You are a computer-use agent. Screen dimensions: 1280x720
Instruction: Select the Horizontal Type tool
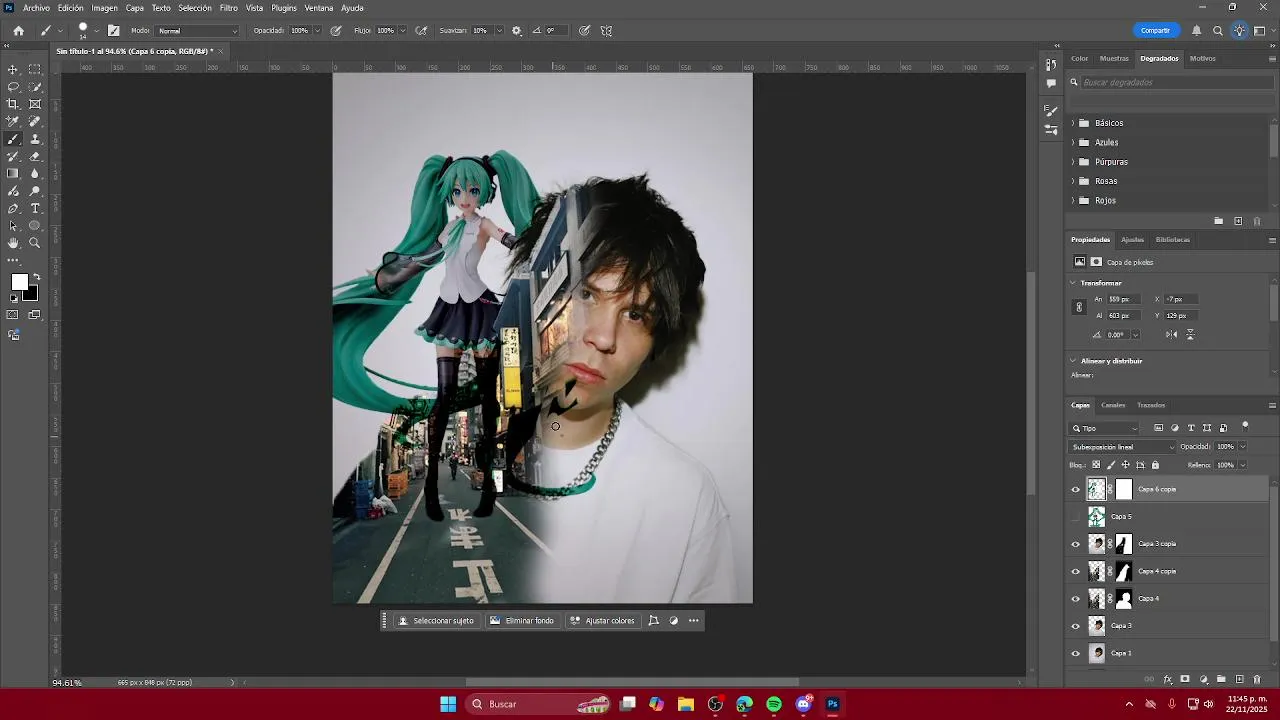(35, 208)
